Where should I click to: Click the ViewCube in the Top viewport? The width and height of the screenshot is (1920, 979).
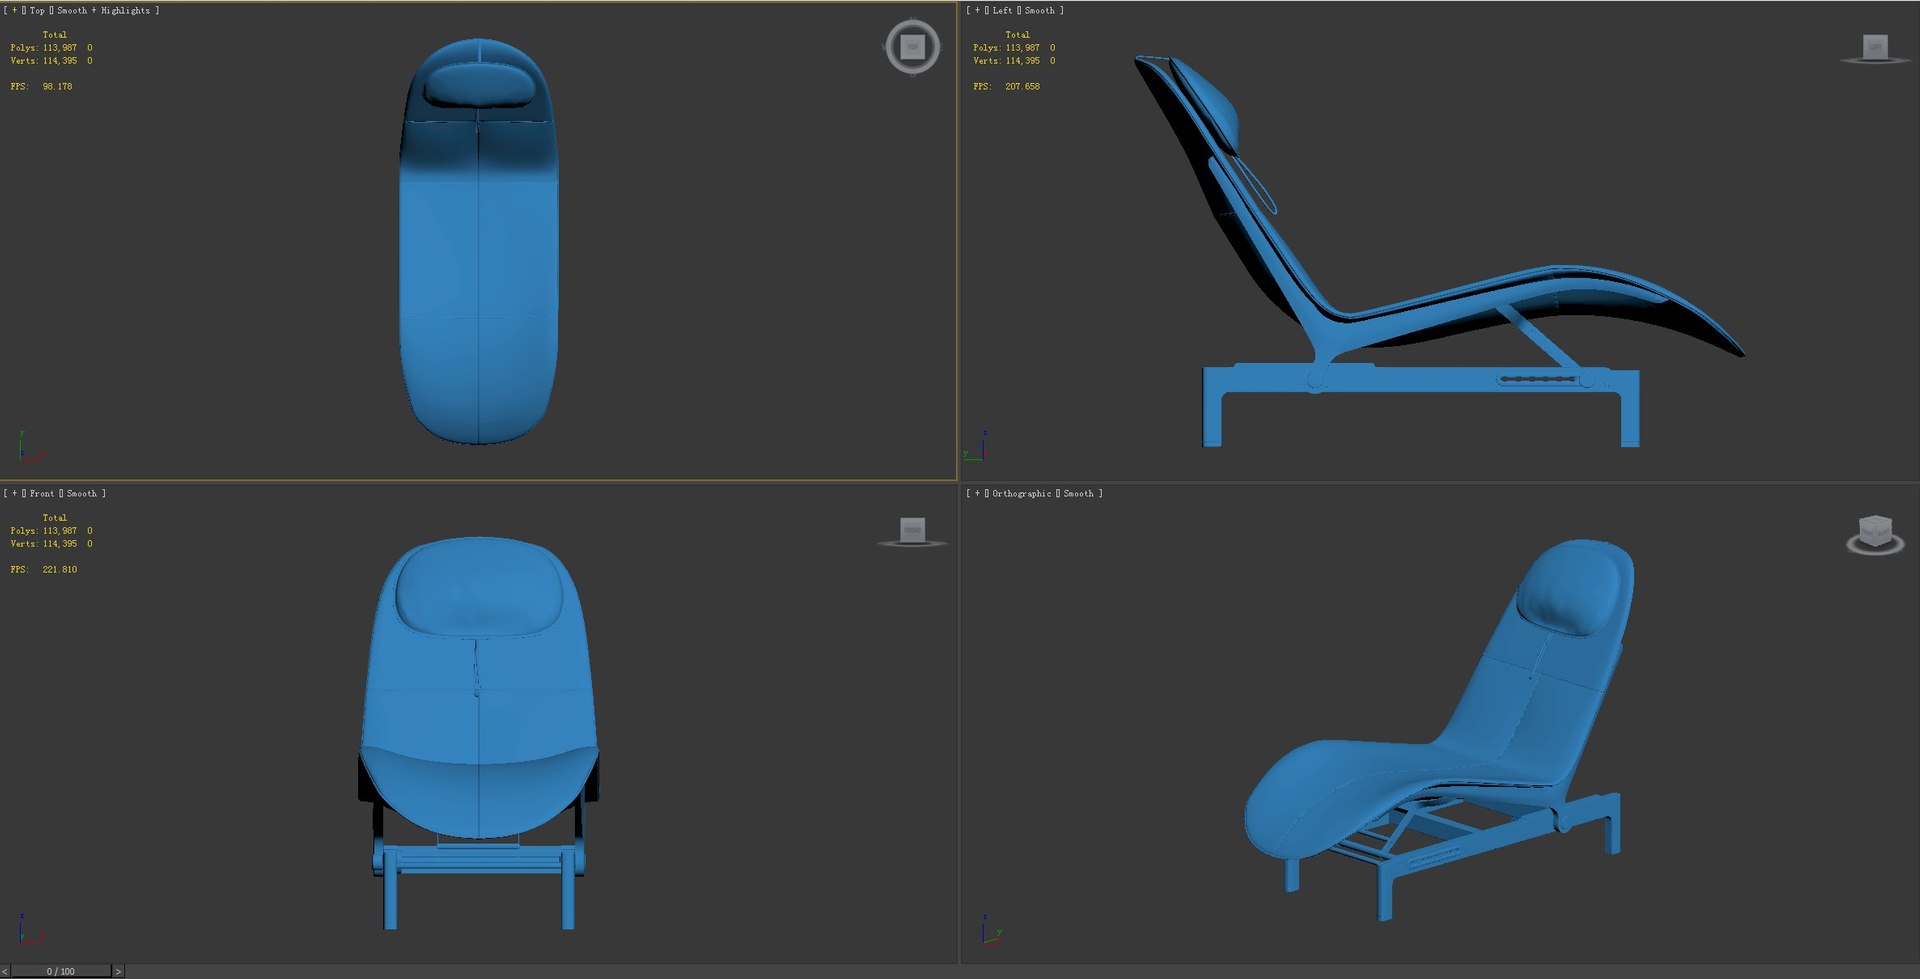[912, 46]
